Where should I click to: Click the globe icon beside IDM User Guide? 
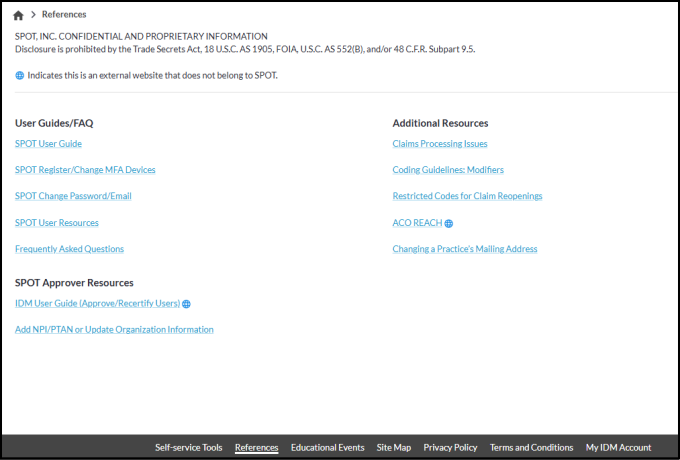[186, 304]
